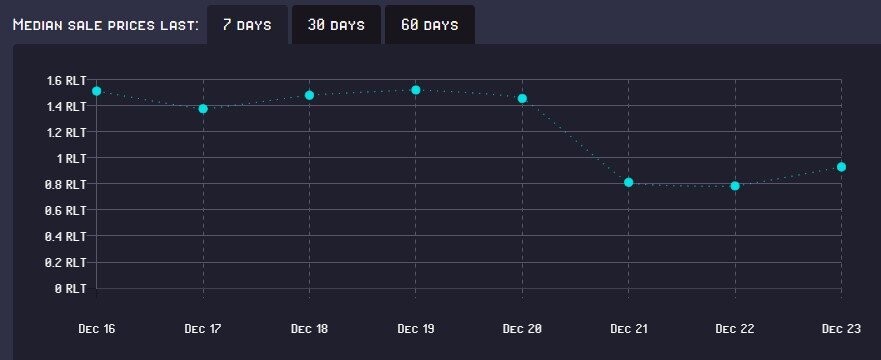Click the '0.2 RLT' axis label
The height and width of the screenshot is (360, 881).
coord(66,263)
